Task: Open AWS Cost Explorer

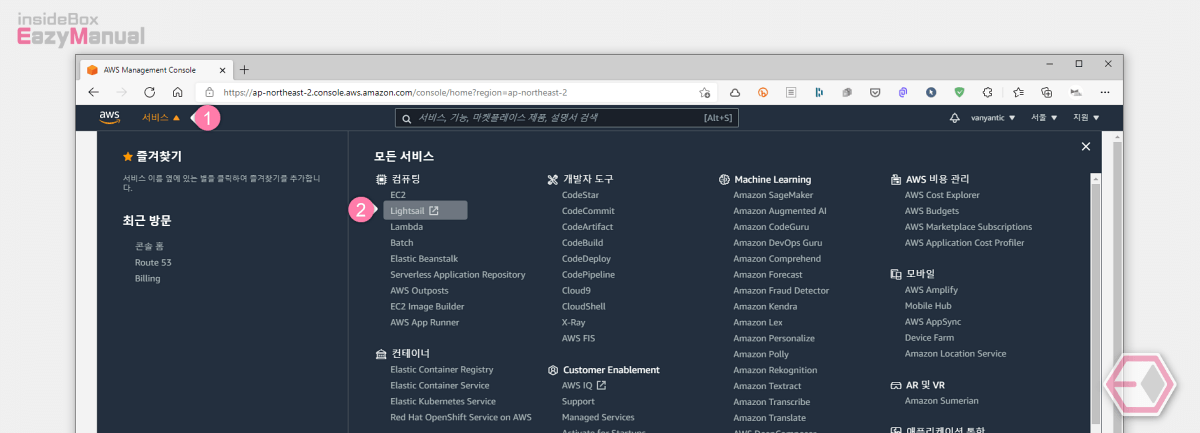Action: coord(942,195)
